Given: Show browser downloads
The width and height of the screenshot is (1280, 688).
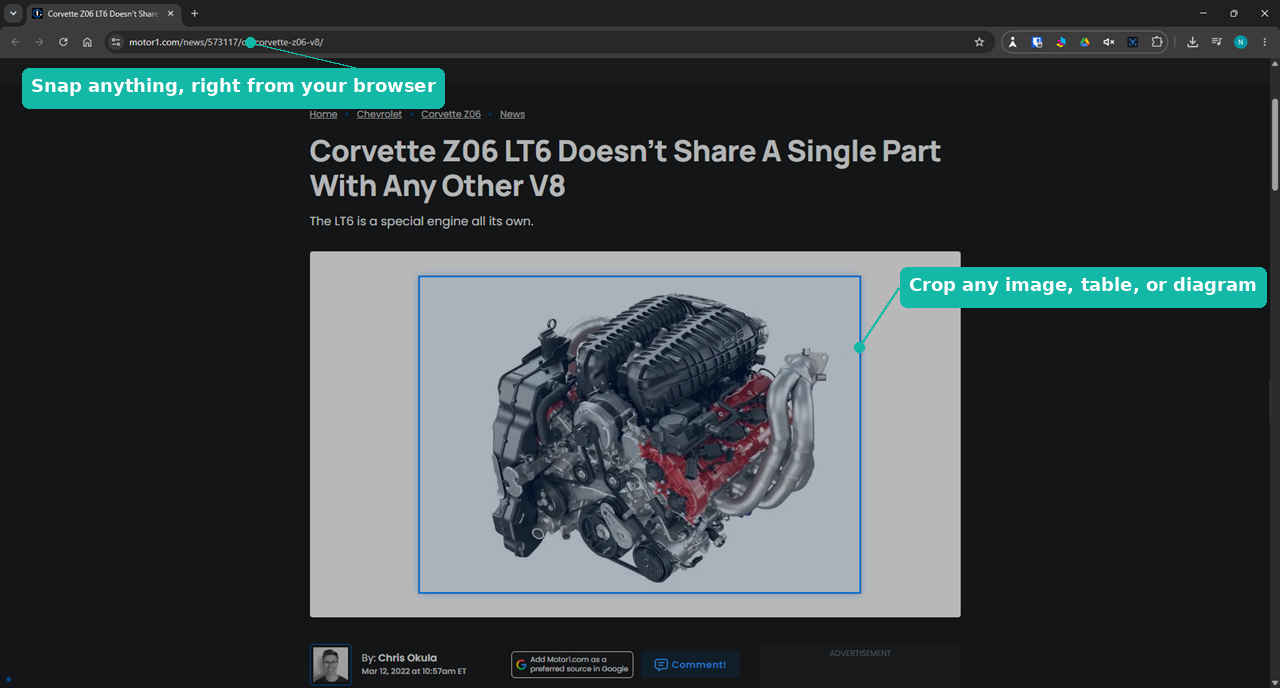Looking at the screenshot, I should 1193,42.
